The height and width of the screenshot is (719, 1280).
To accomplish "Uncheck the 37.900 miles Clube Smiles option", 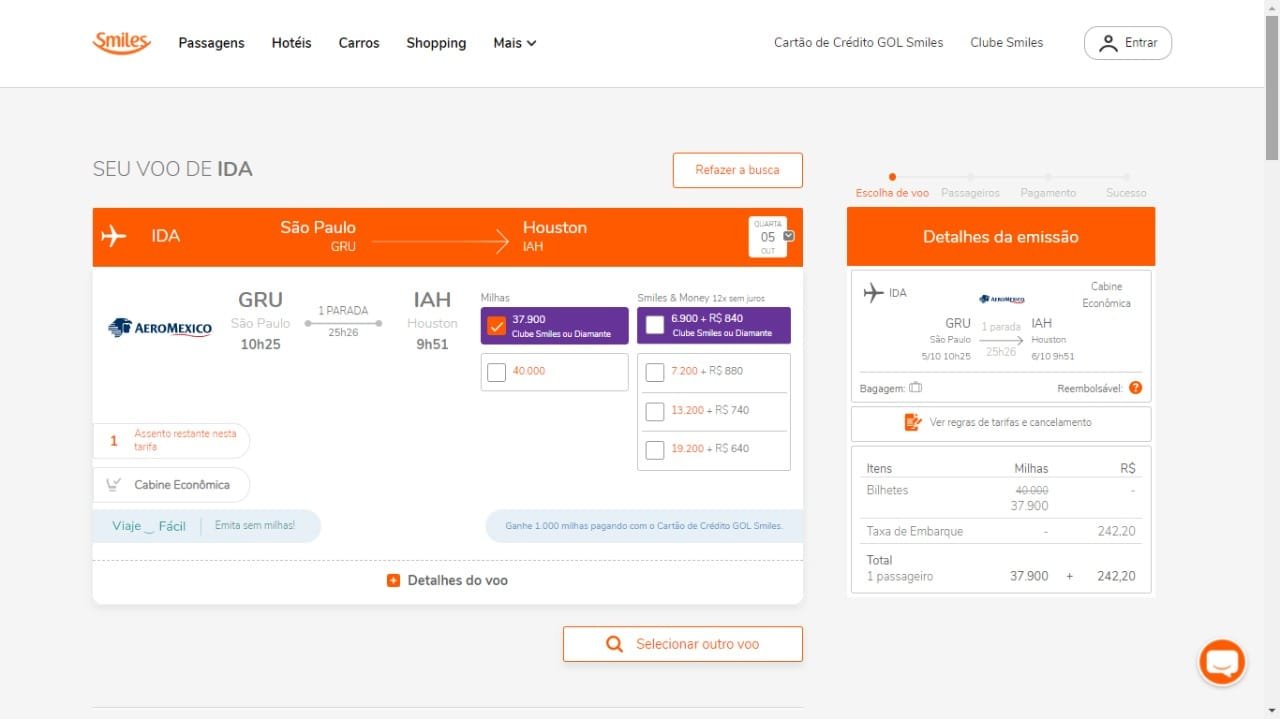I will tap(497, 326).
